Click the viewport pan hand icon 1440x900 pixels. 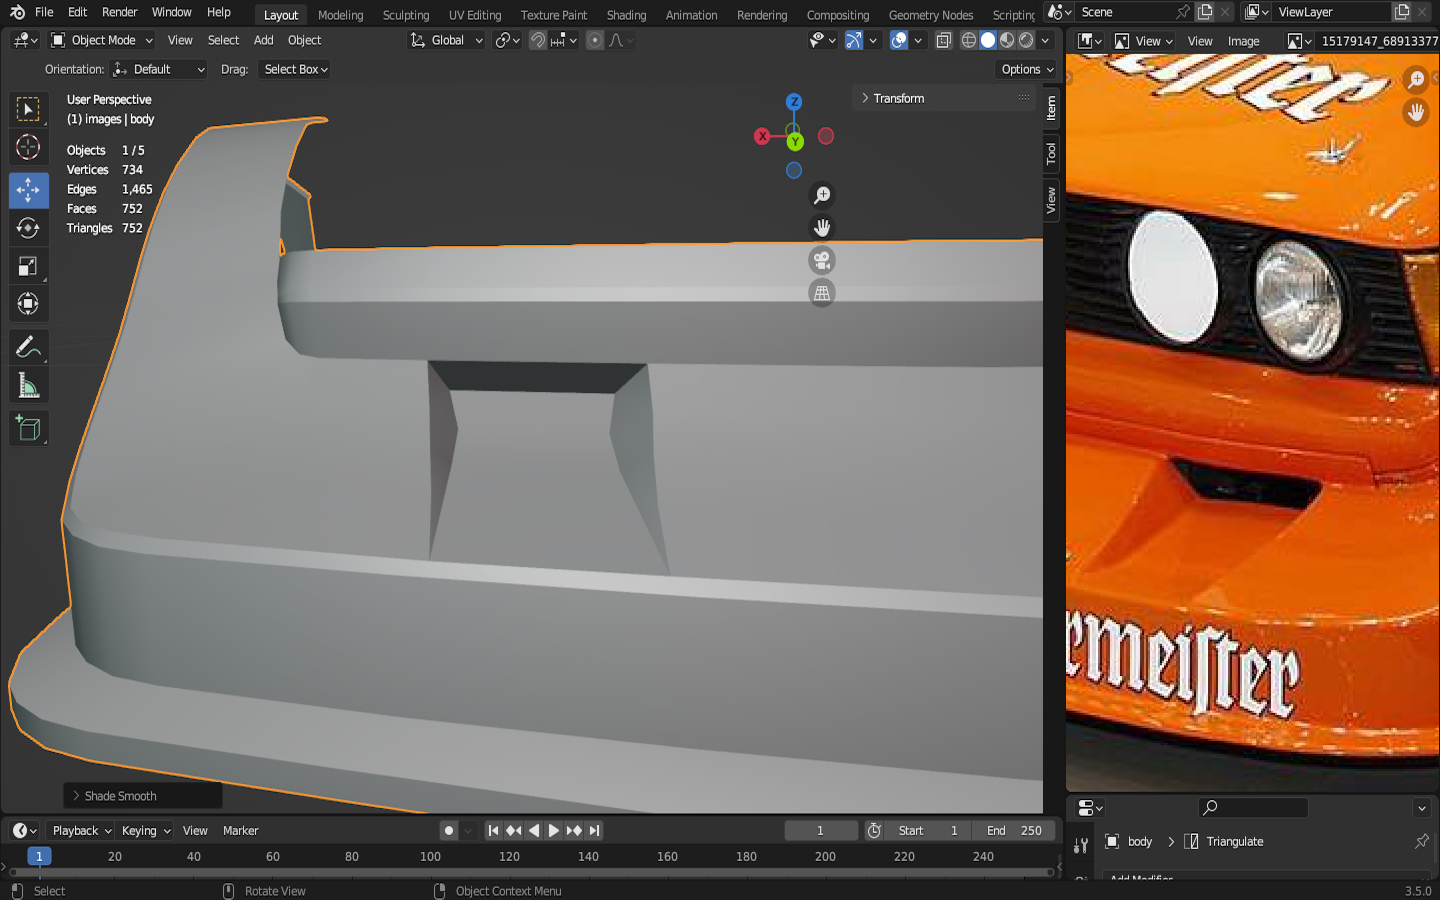[822, 228]
